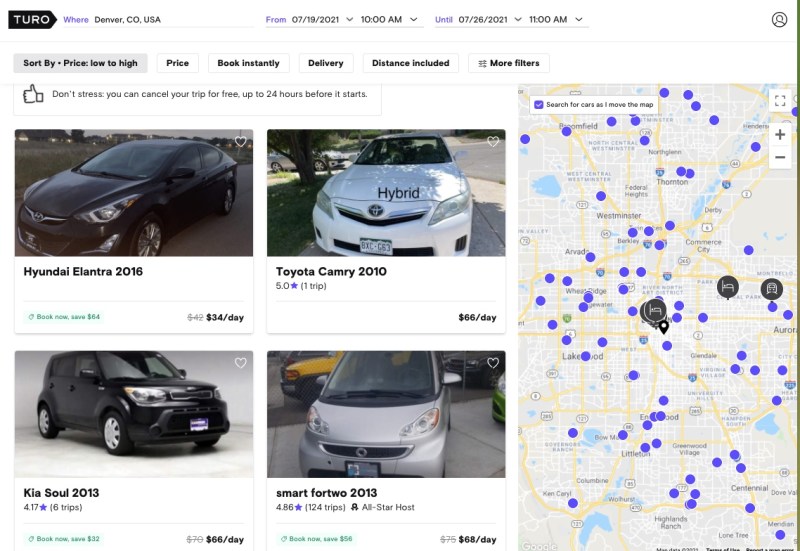Open the Distance included filter
The width and height of the screenshot is (800, 551).
411,63
